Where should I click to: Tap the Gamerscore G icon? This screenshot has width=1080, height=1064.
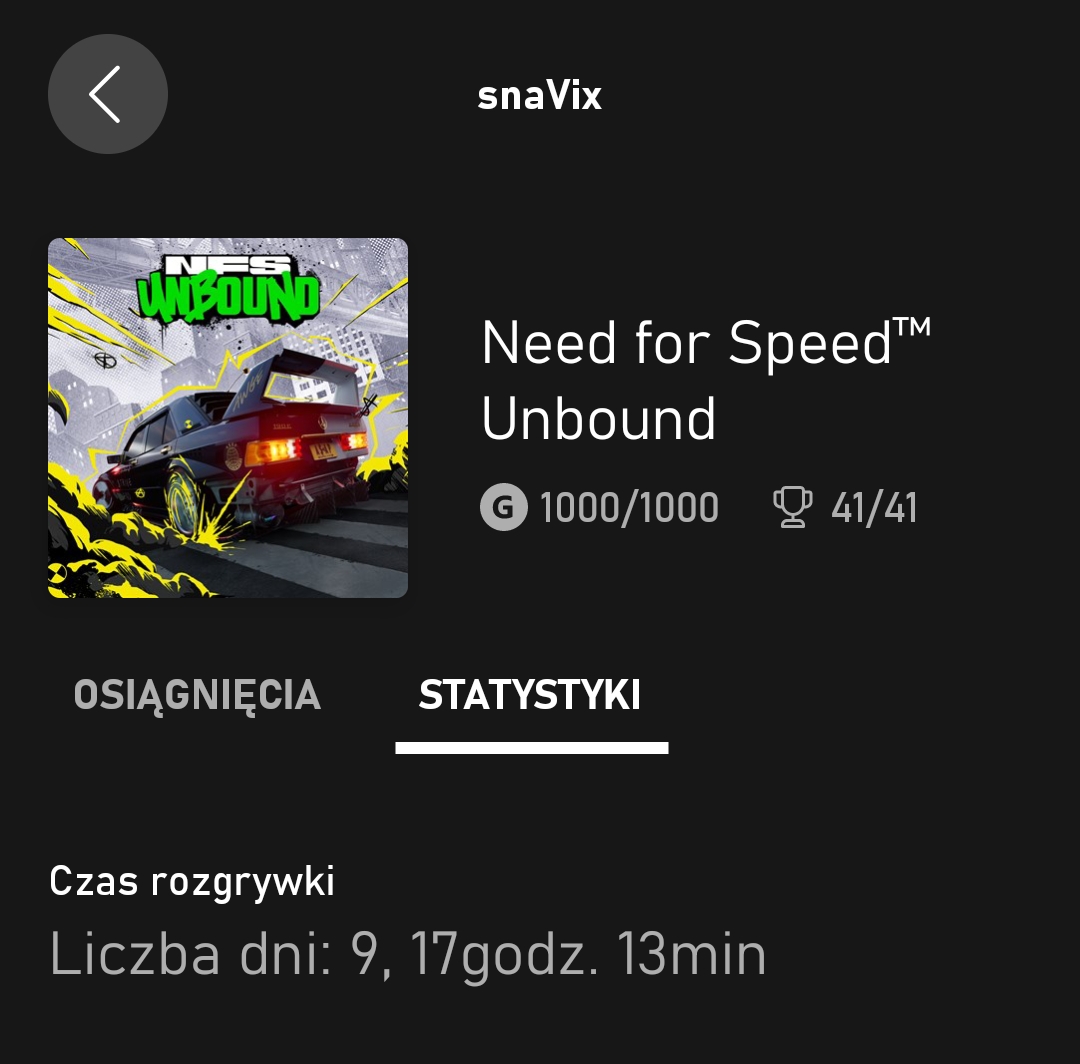tap(503, 508)
